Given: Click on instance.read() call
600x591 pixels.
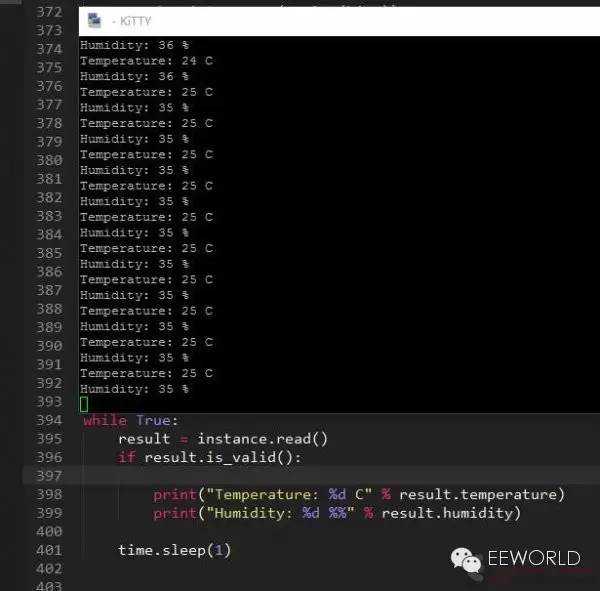Looking at the screenshot, I should [263, 439].
